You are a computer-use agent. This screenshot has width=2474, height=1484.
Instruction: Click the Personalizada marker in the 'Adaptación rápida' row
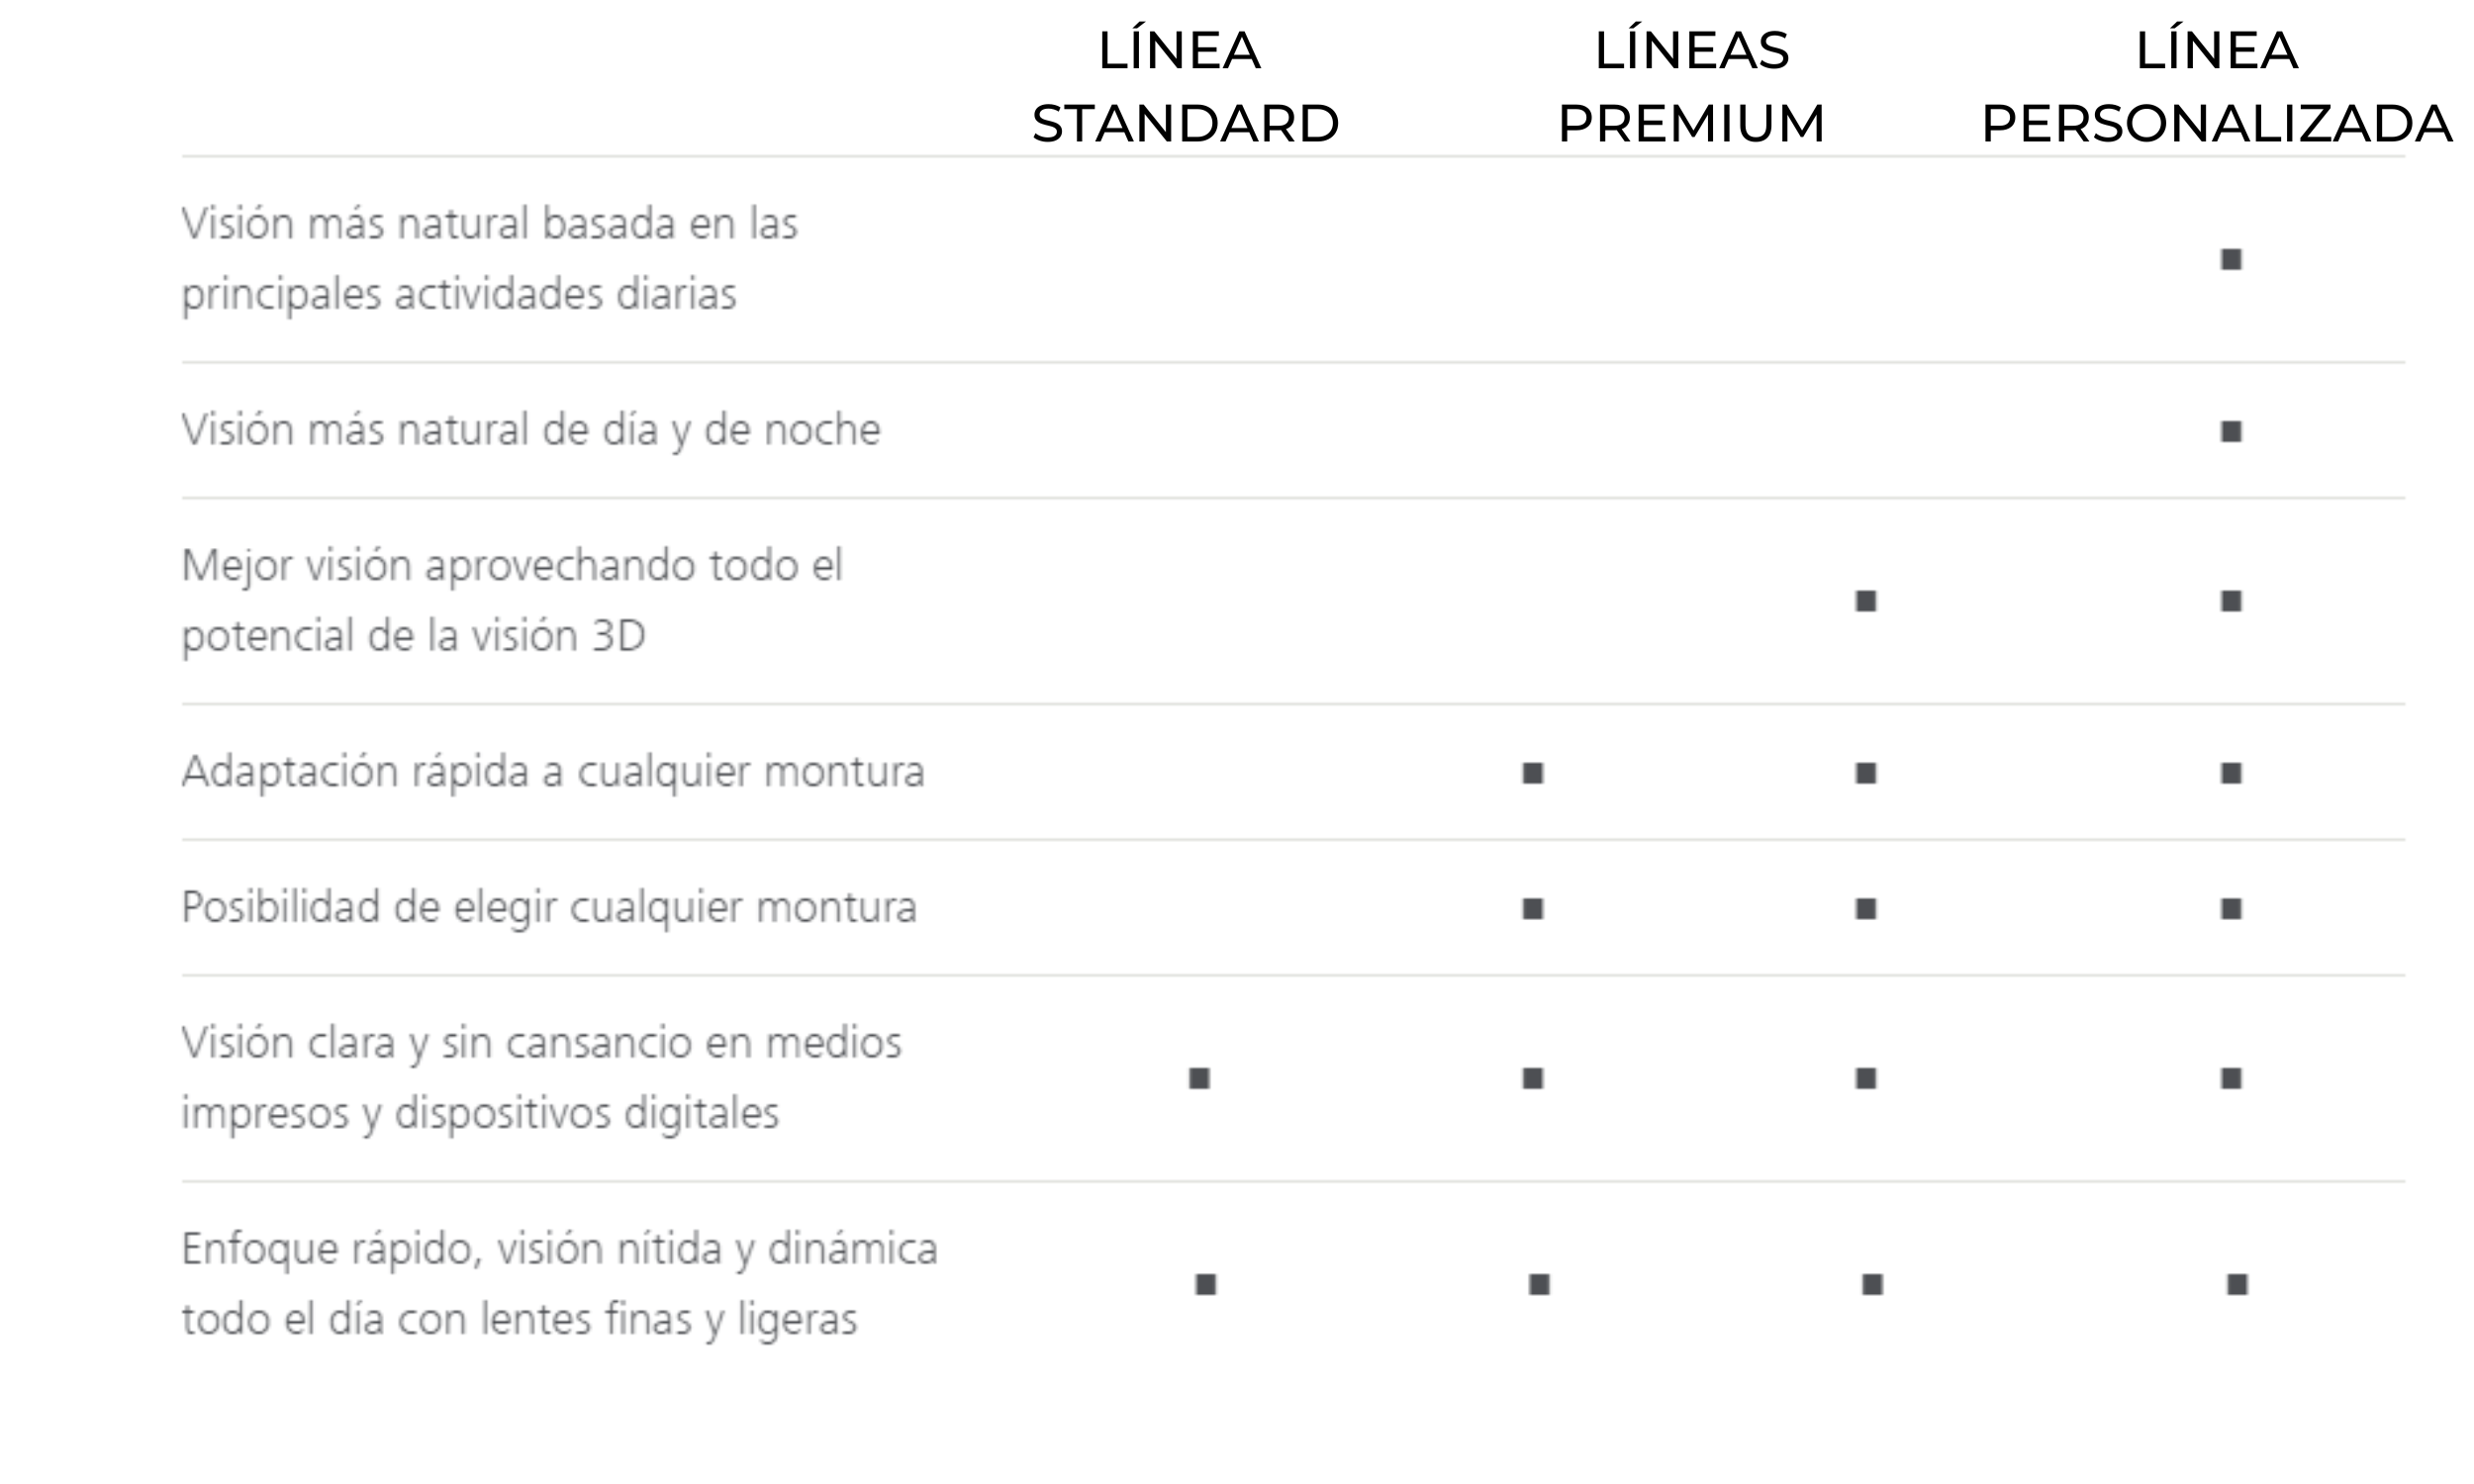click(2231, 774)
